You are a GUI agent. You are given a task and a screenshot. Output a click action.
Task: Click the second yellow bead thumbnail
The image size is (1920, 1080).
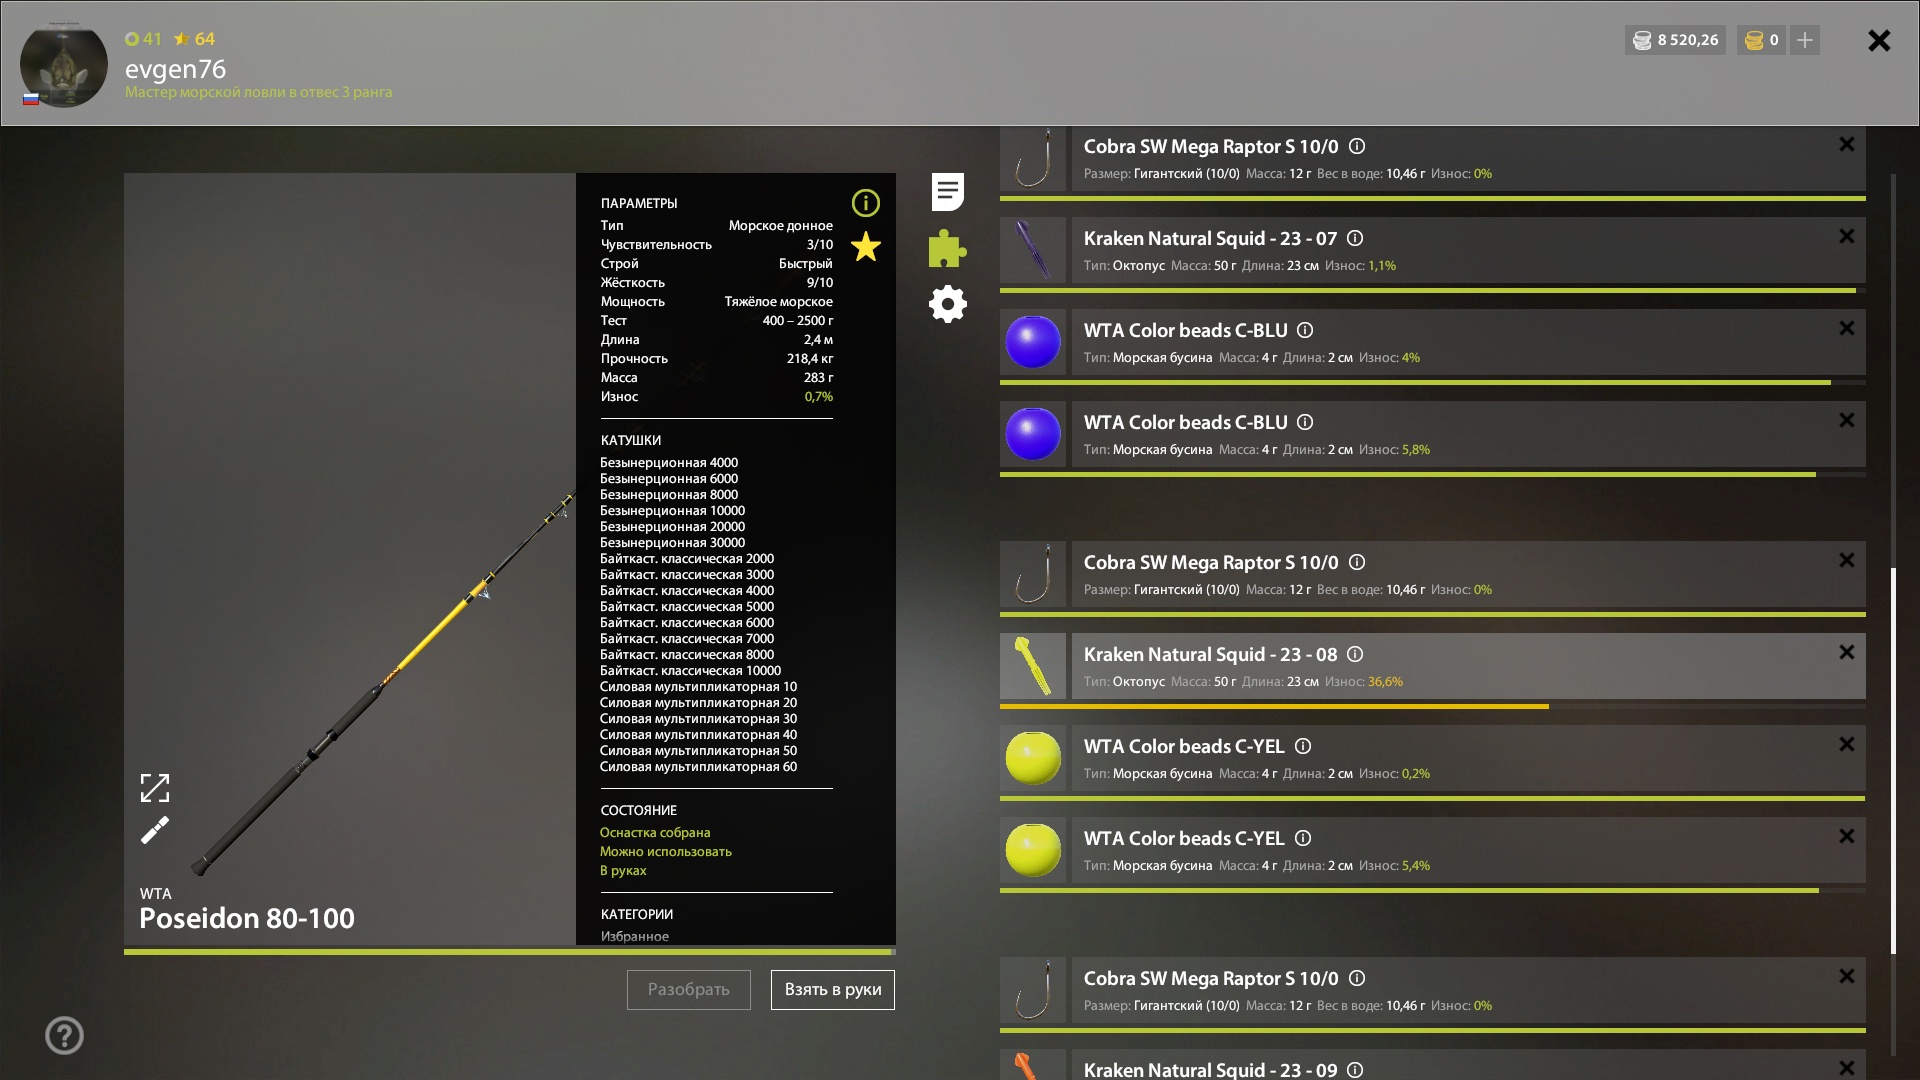coord(1033,850)
